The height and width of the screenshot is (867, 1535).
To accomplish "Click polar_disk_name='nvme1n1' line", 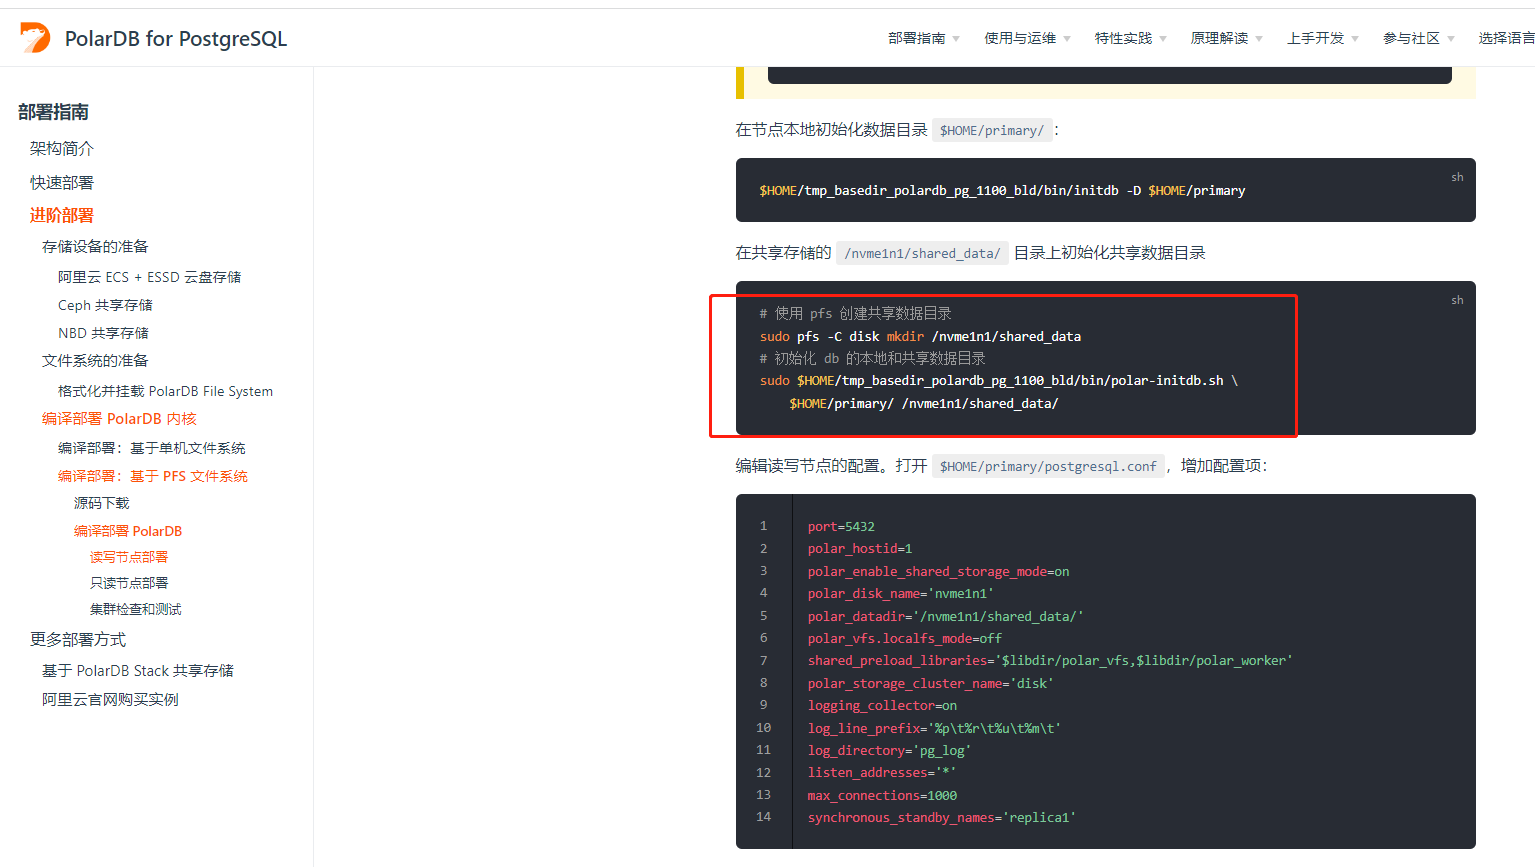I will [900, 593].
